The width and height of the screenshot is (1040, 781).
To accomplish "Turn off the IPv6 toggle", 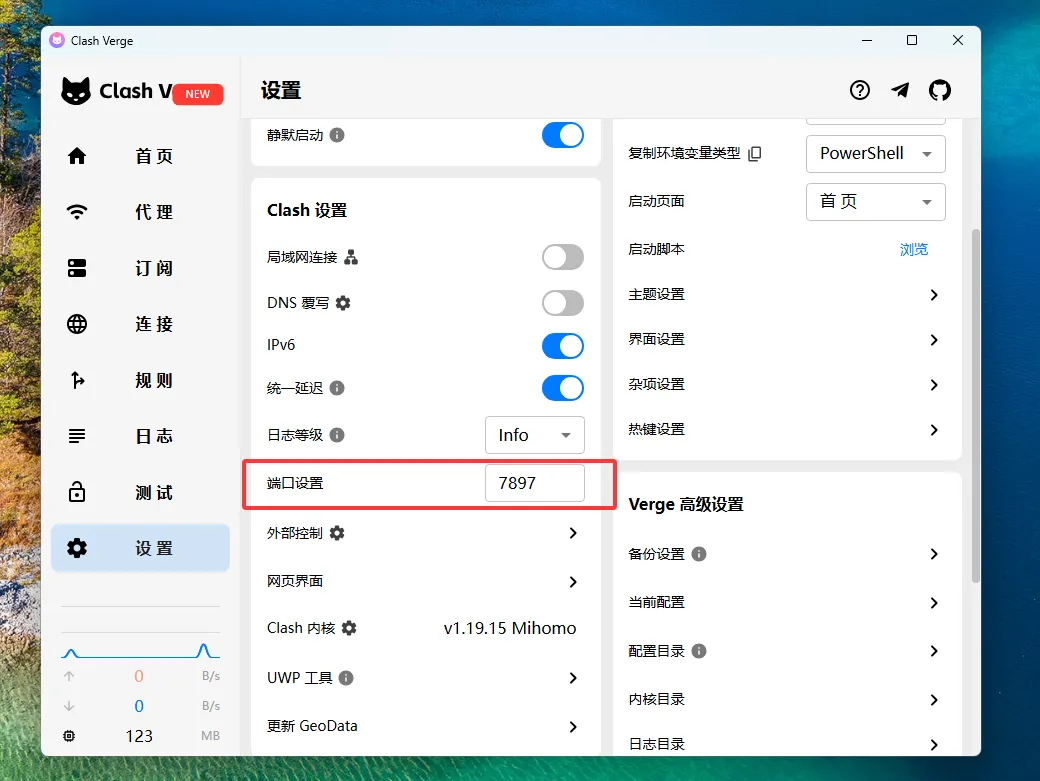I will [562, 345].
